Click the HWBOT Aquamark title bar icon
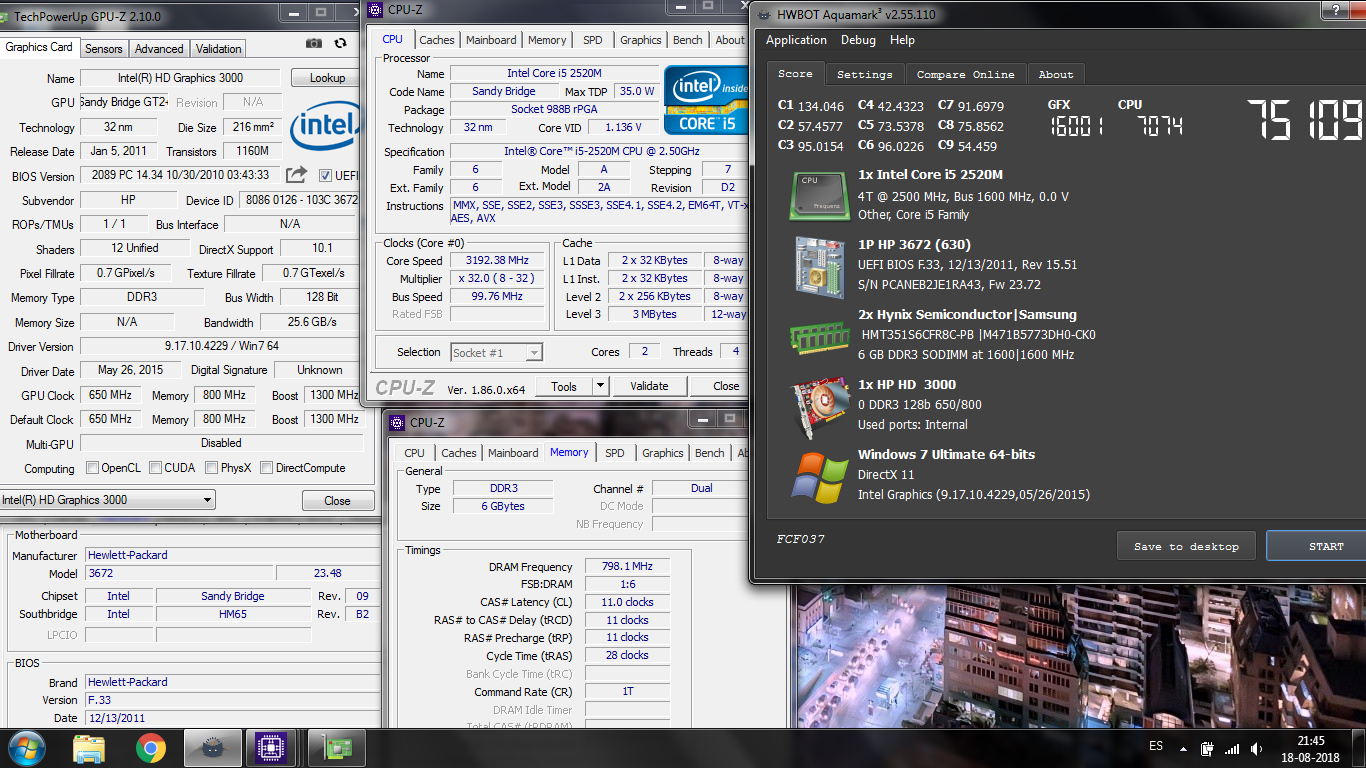The image size is (1366, 768). (763, 14)
